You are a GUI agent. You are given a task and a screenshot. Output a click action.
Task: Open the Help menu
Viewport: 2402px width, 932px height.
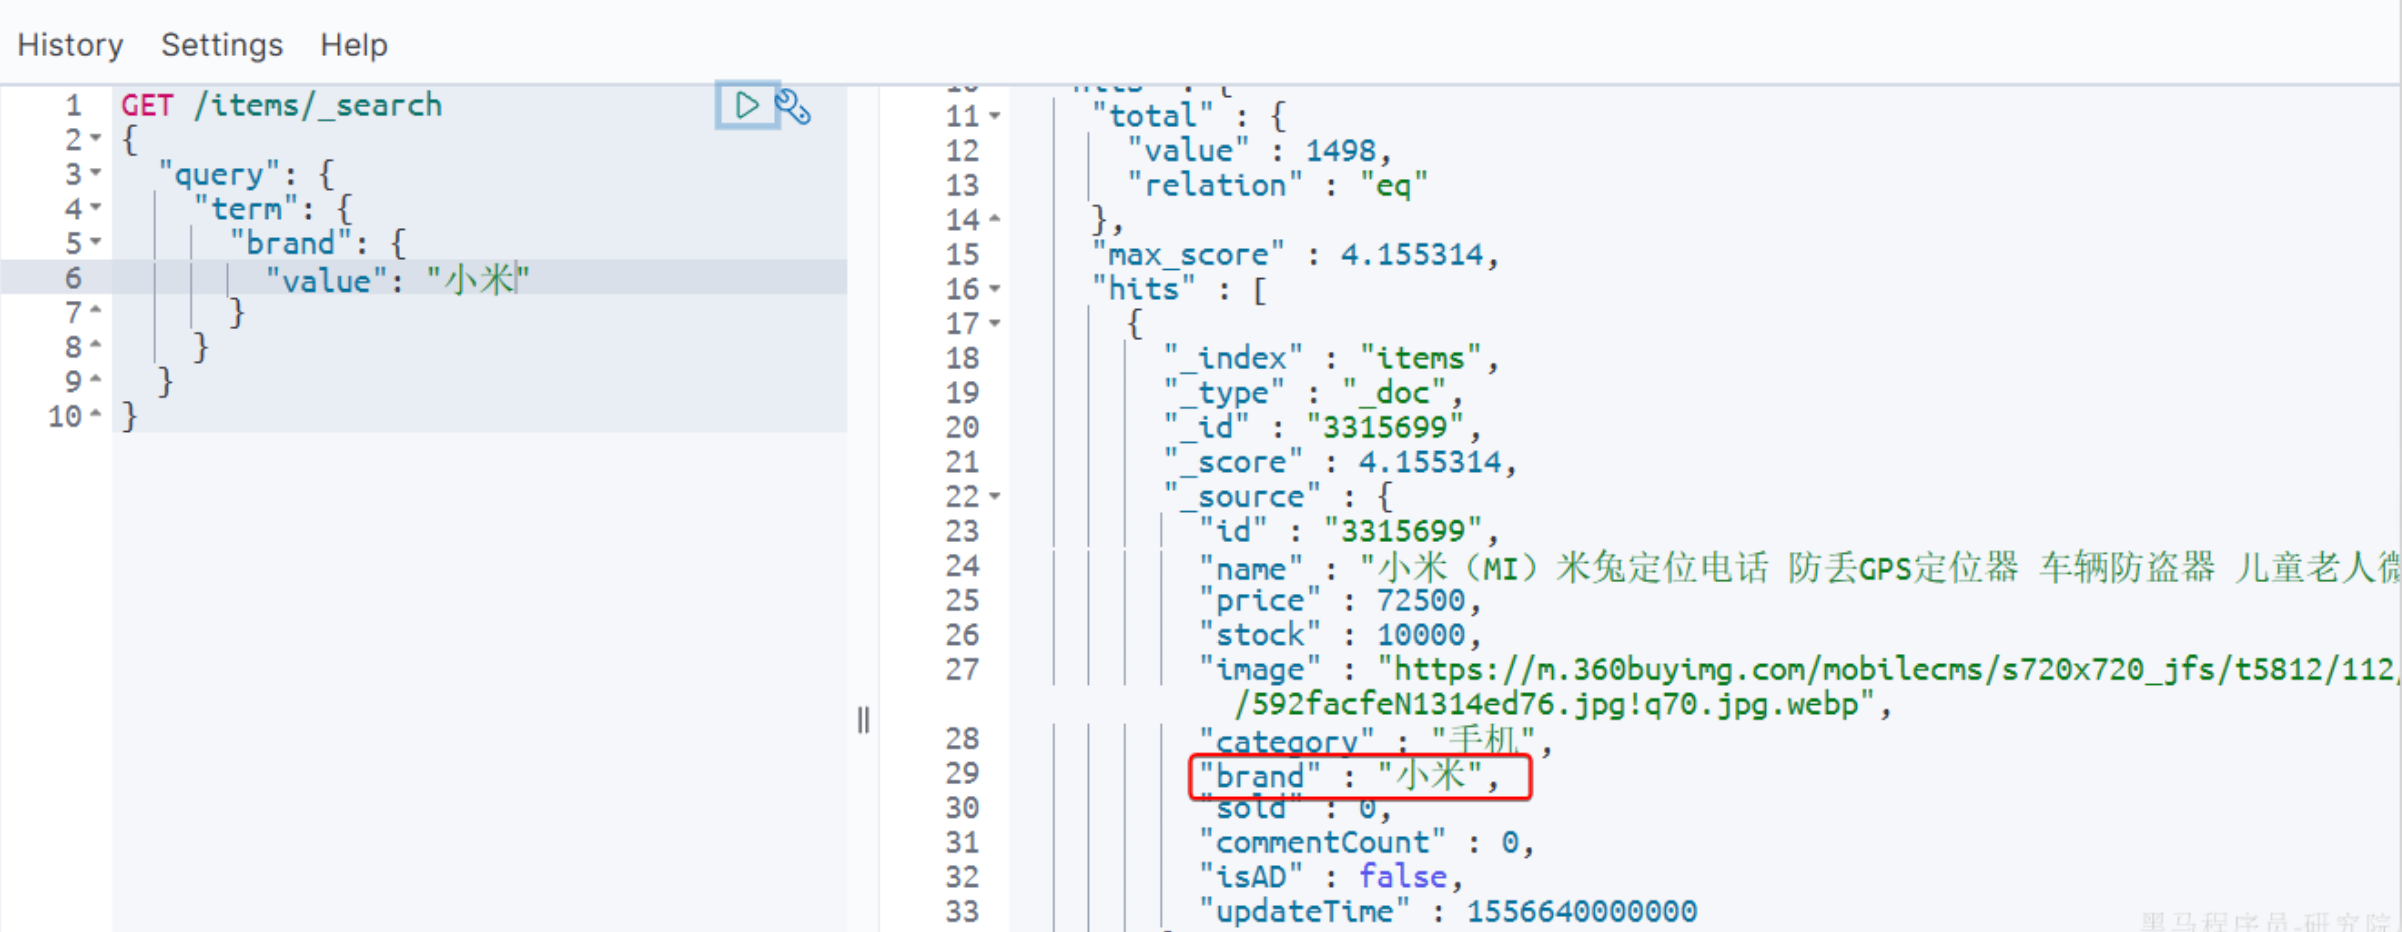(354, 45)
